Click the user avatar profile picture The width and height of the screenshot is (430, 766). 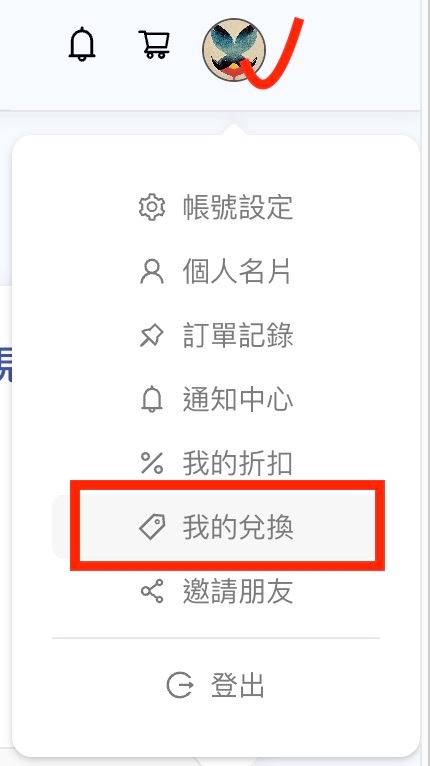coord(234,50)
